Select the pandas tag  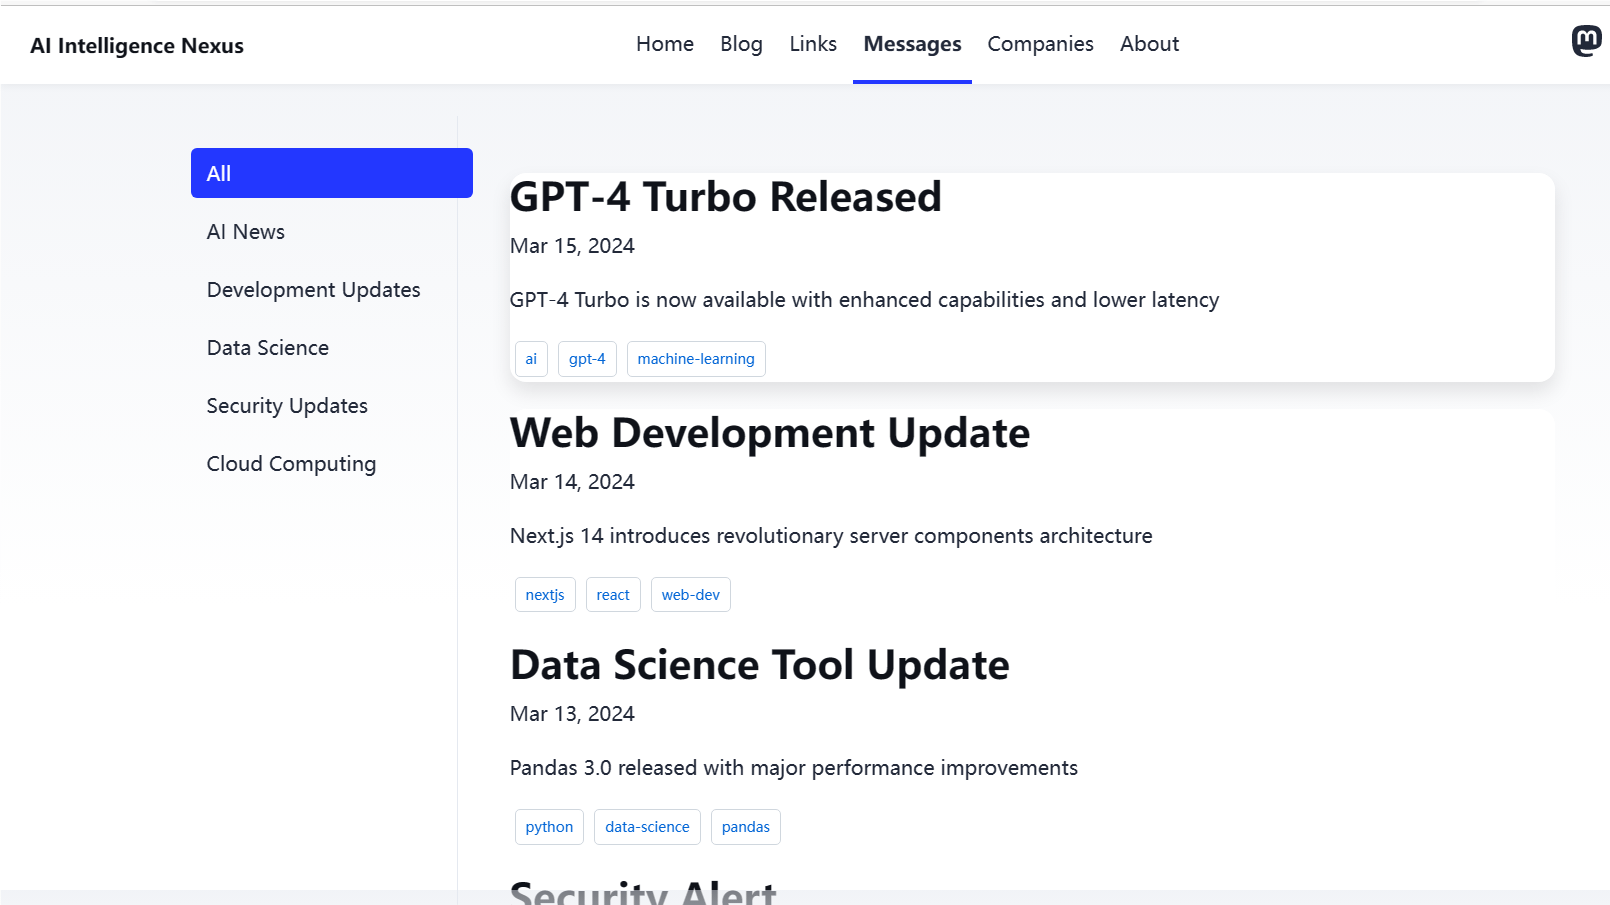745,827
